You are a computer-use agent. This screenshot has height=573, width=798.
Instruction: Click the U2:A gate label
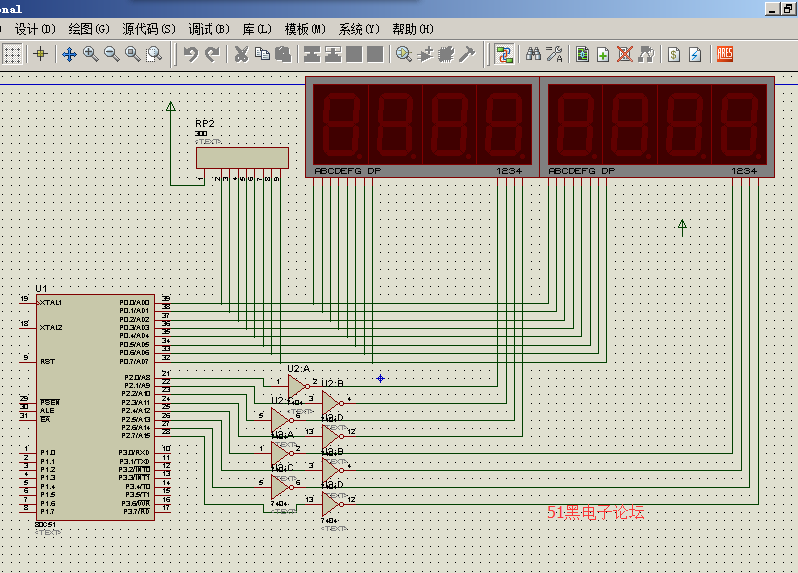tap(298, 368)
